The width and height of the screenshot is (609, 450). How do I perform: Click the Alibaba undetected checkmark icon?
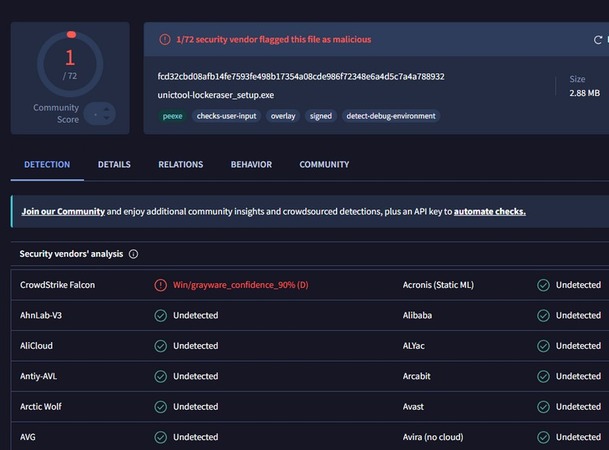tap(543, 315)
